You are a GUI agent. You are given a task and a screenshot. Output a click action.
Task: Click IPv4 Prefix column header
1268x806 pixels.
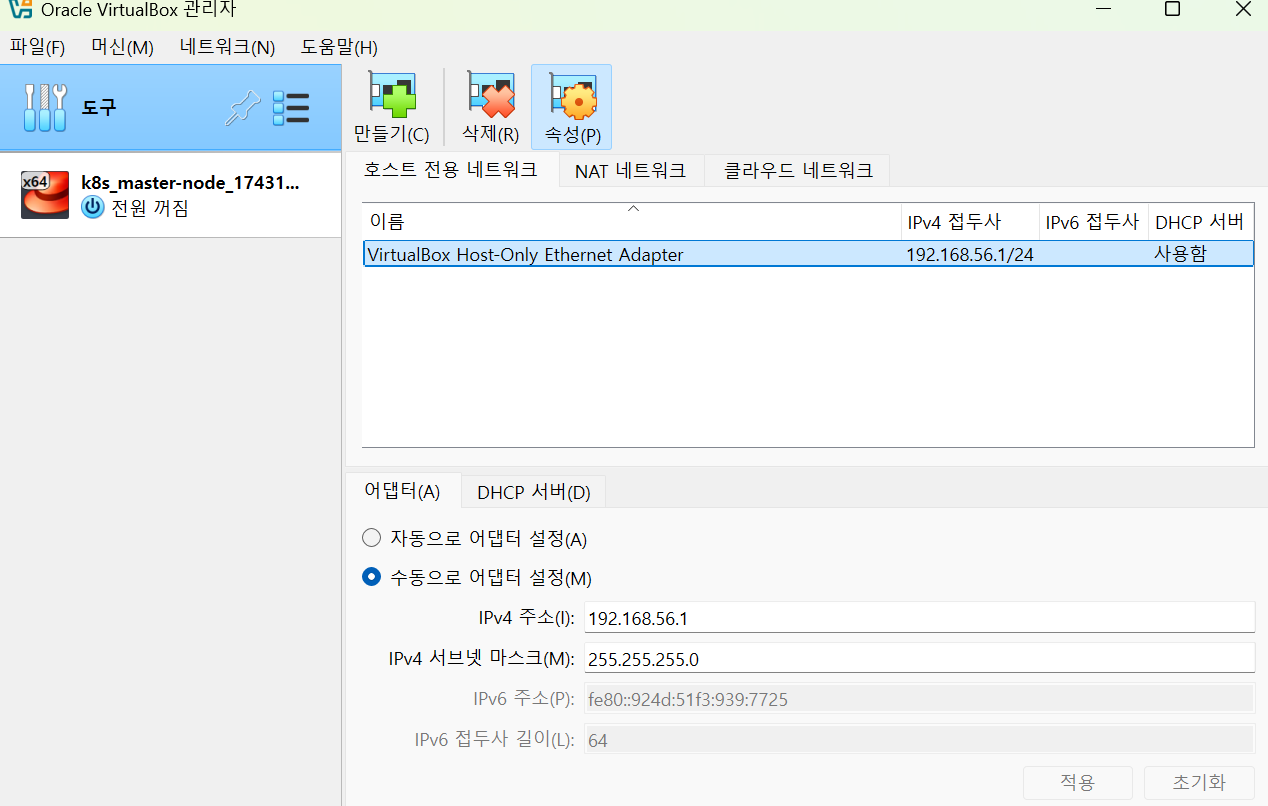pyautogui.click(x=969, y=222)
